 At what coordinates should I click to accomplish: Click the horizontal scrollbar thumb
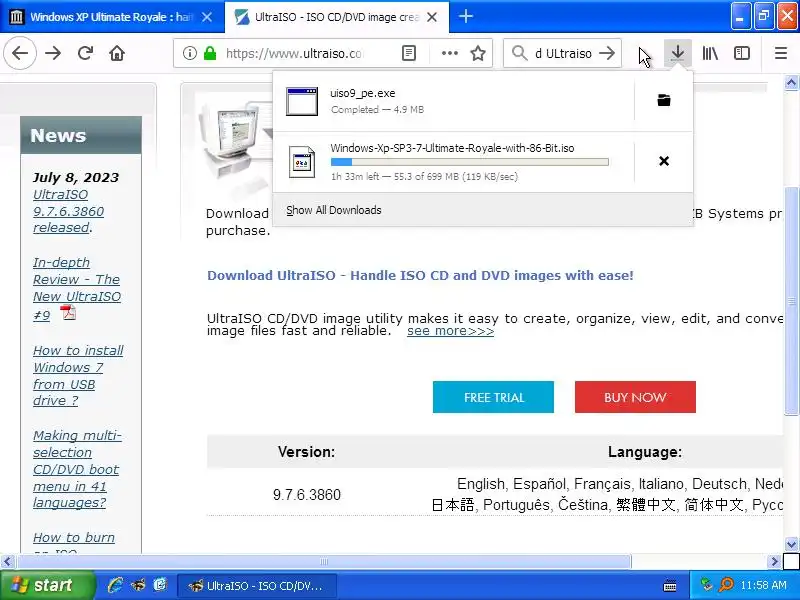point(324,562)
